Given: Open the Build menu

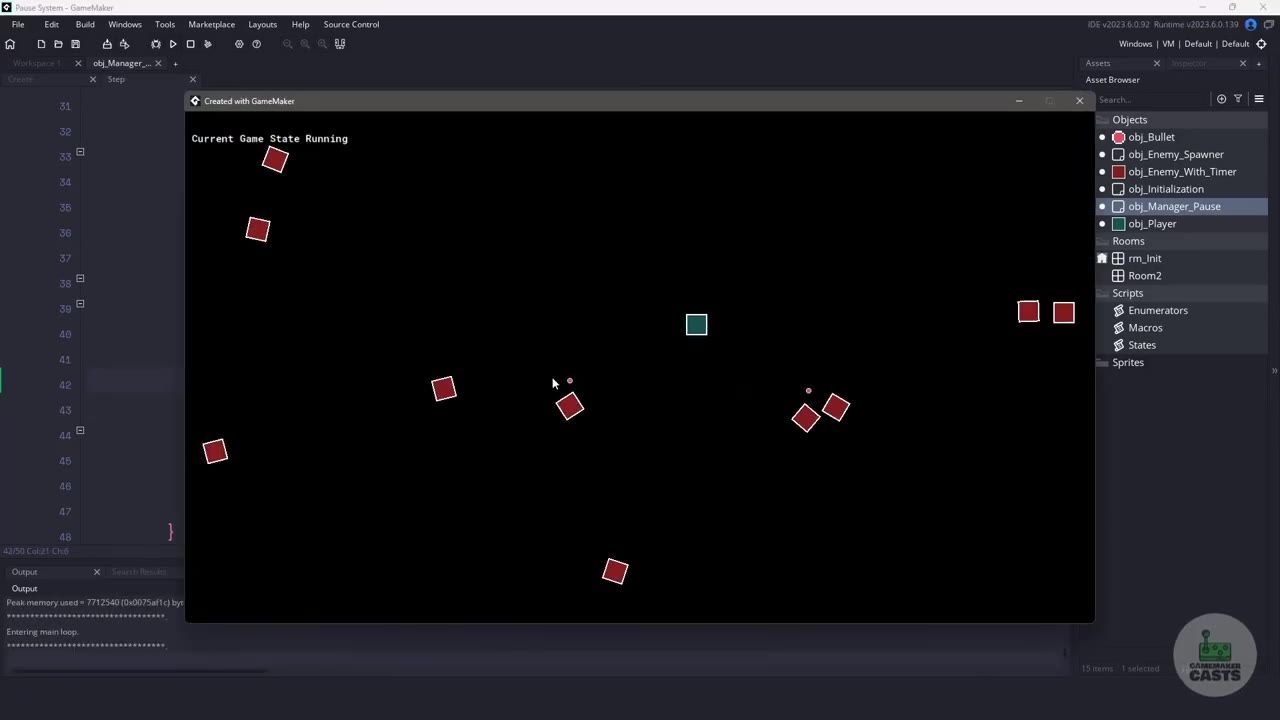Looking at the screenshot, I should click(x=85, y=24).
